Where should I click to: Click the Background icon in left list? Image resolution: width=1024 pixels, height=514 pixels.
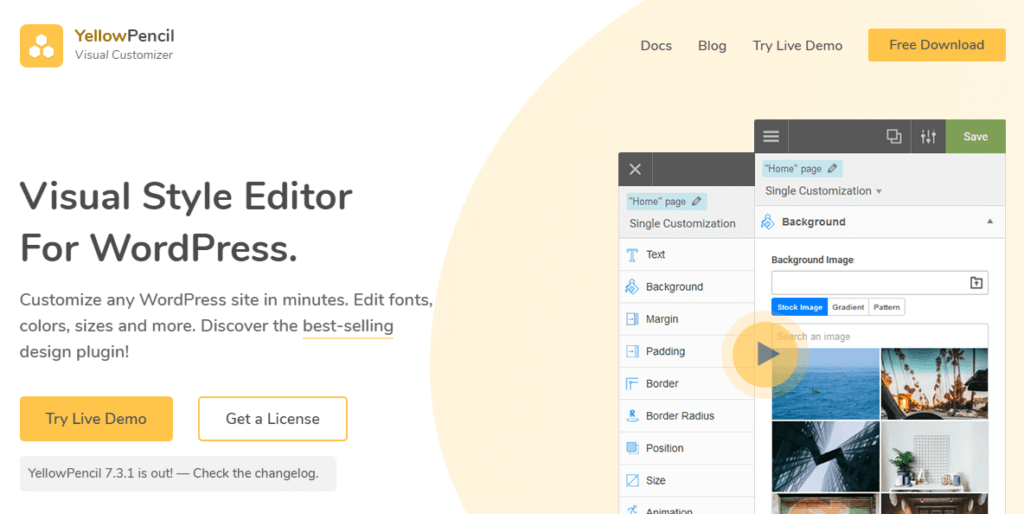pyautogui.click(x=632, y=287)
